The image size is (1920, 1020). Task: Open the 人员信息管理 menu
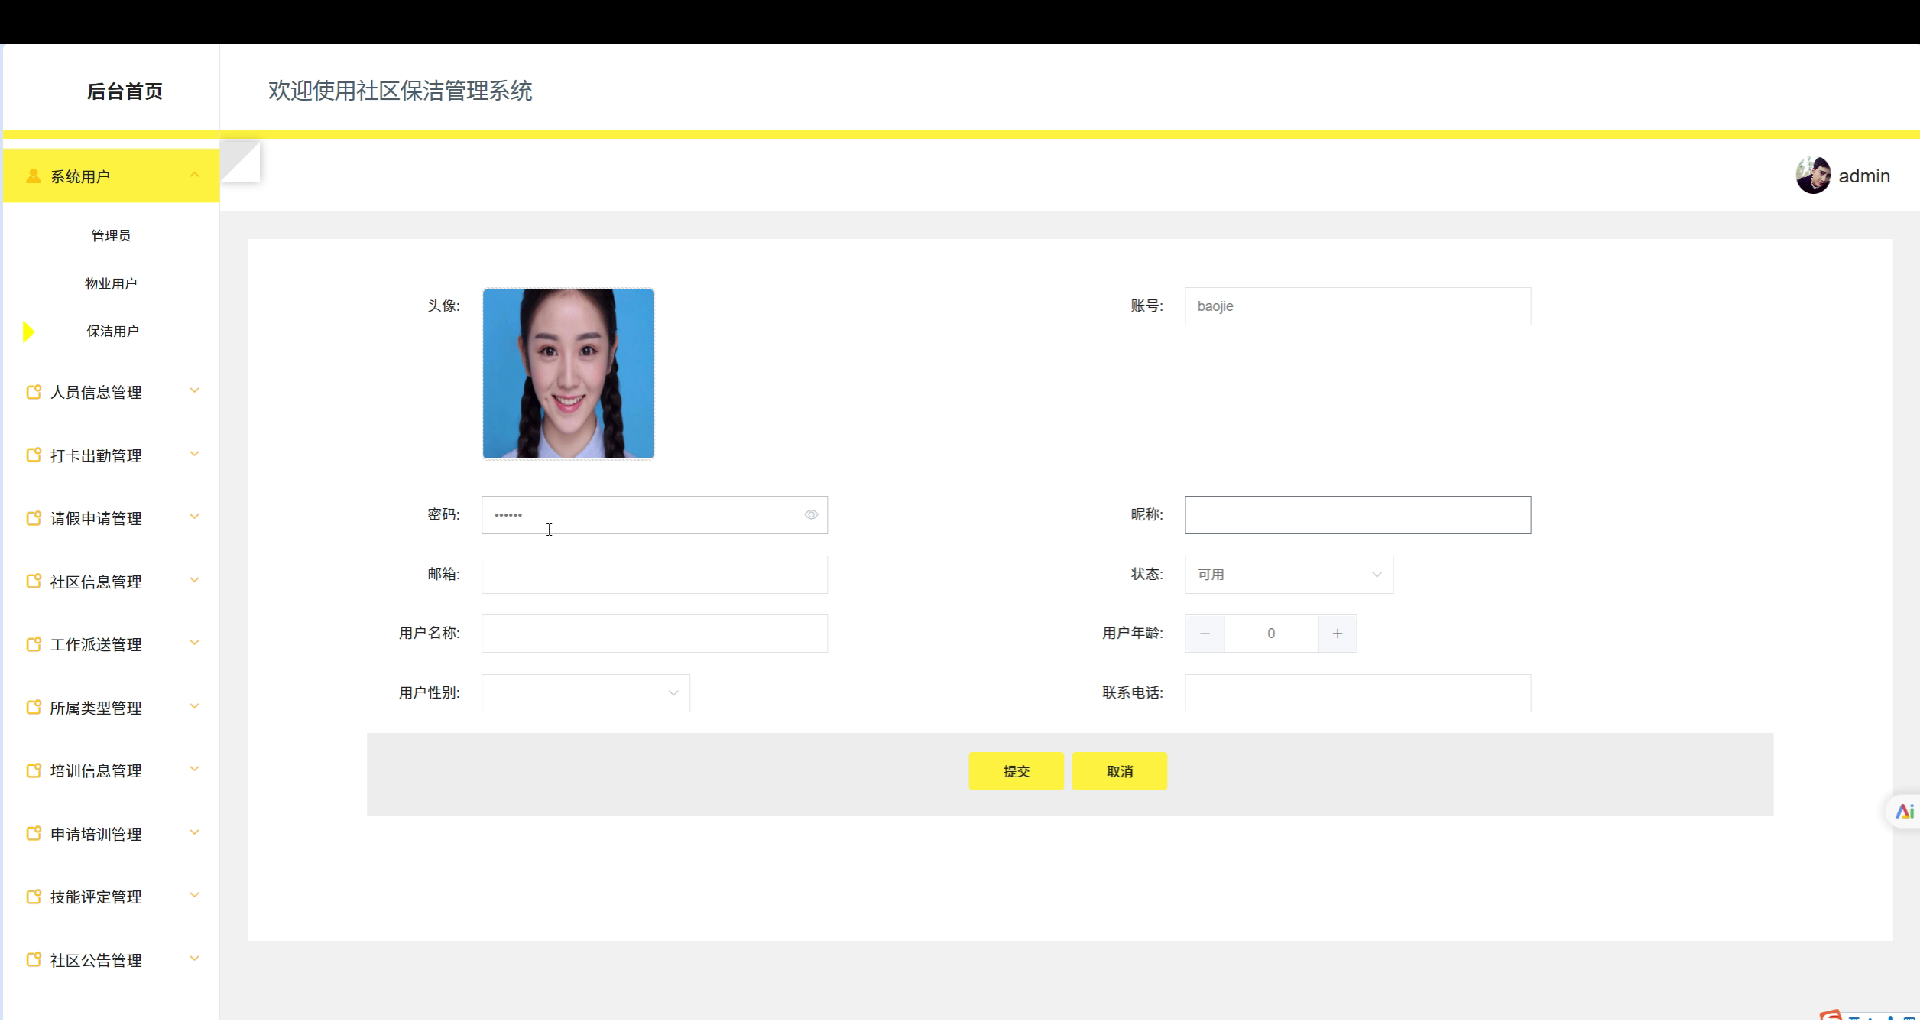tap(111, 392)
